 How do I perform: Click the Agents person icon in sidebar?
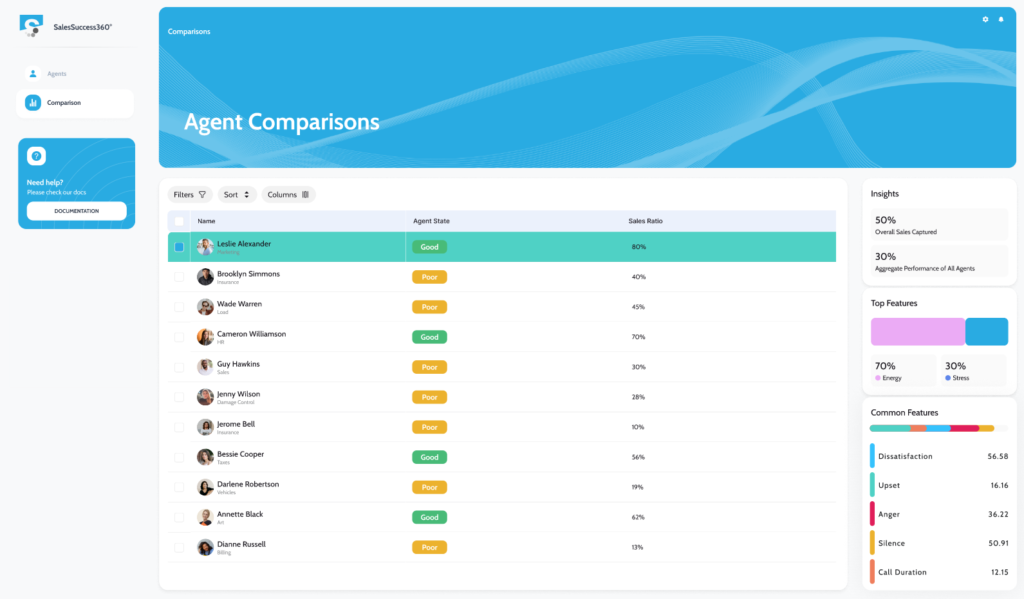[x=33, y=74]
